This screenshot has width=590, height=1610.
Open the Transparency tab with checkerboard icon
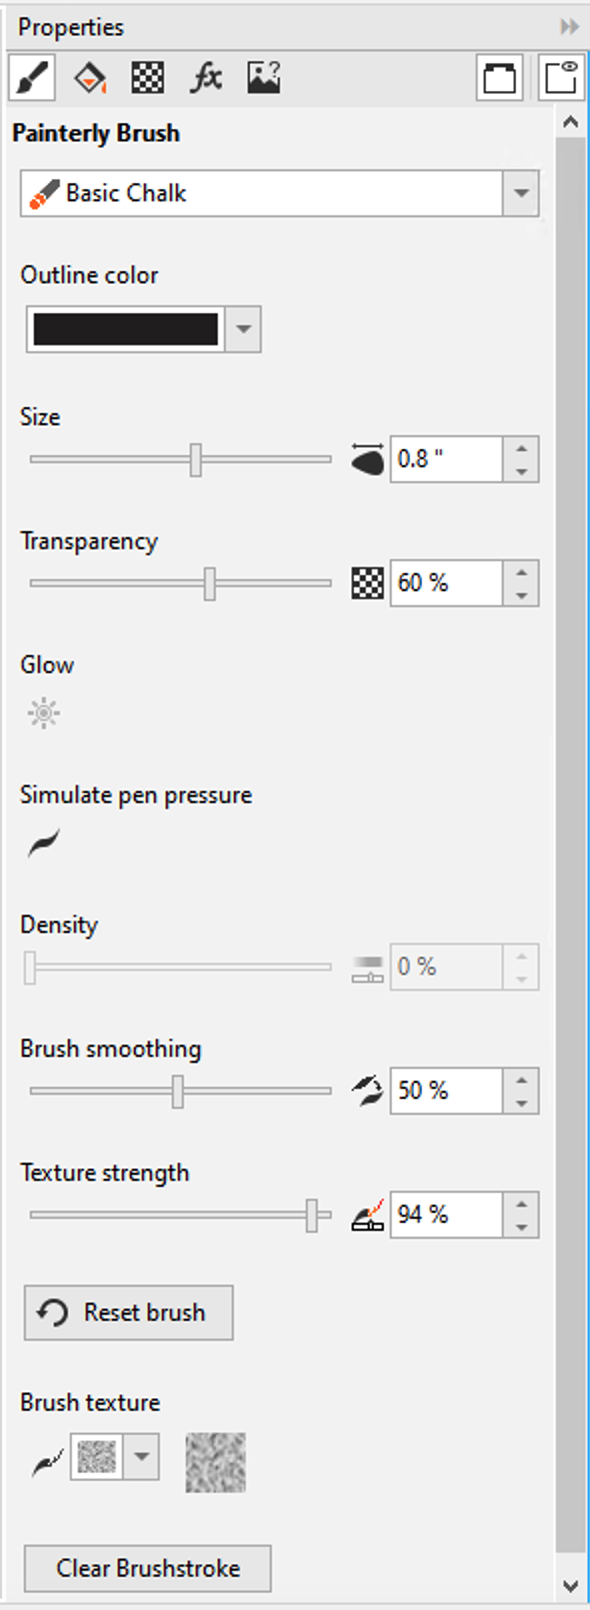click(148, 78)
